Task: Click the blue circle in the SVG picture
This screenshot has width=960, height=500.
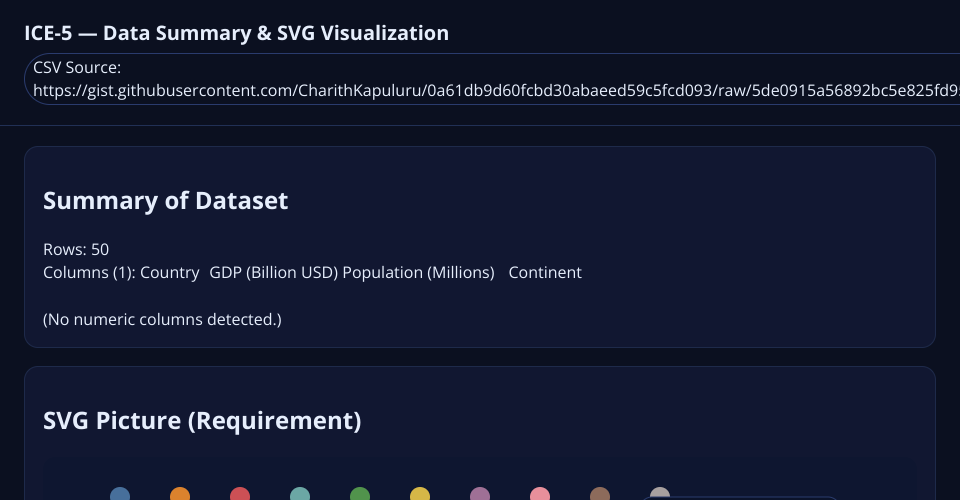Action: [120, 495]
